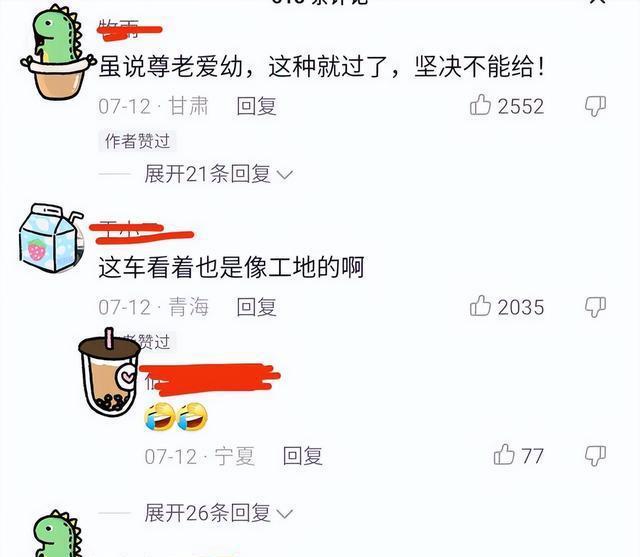Screen dimensions: 640x557
Task: Dislike the reply from 宁夏
Action: [595, 455]
